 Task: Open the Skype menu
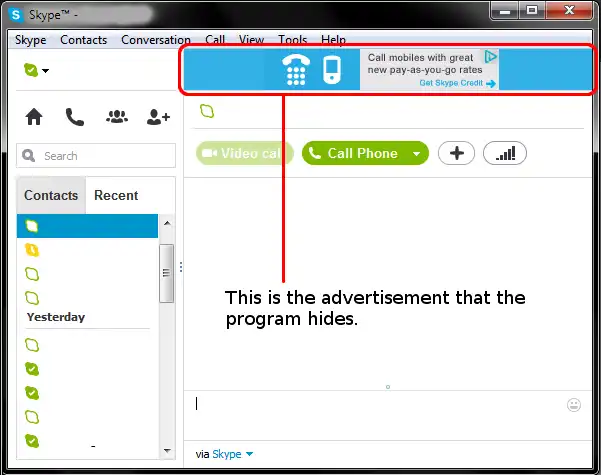[30, 40]
